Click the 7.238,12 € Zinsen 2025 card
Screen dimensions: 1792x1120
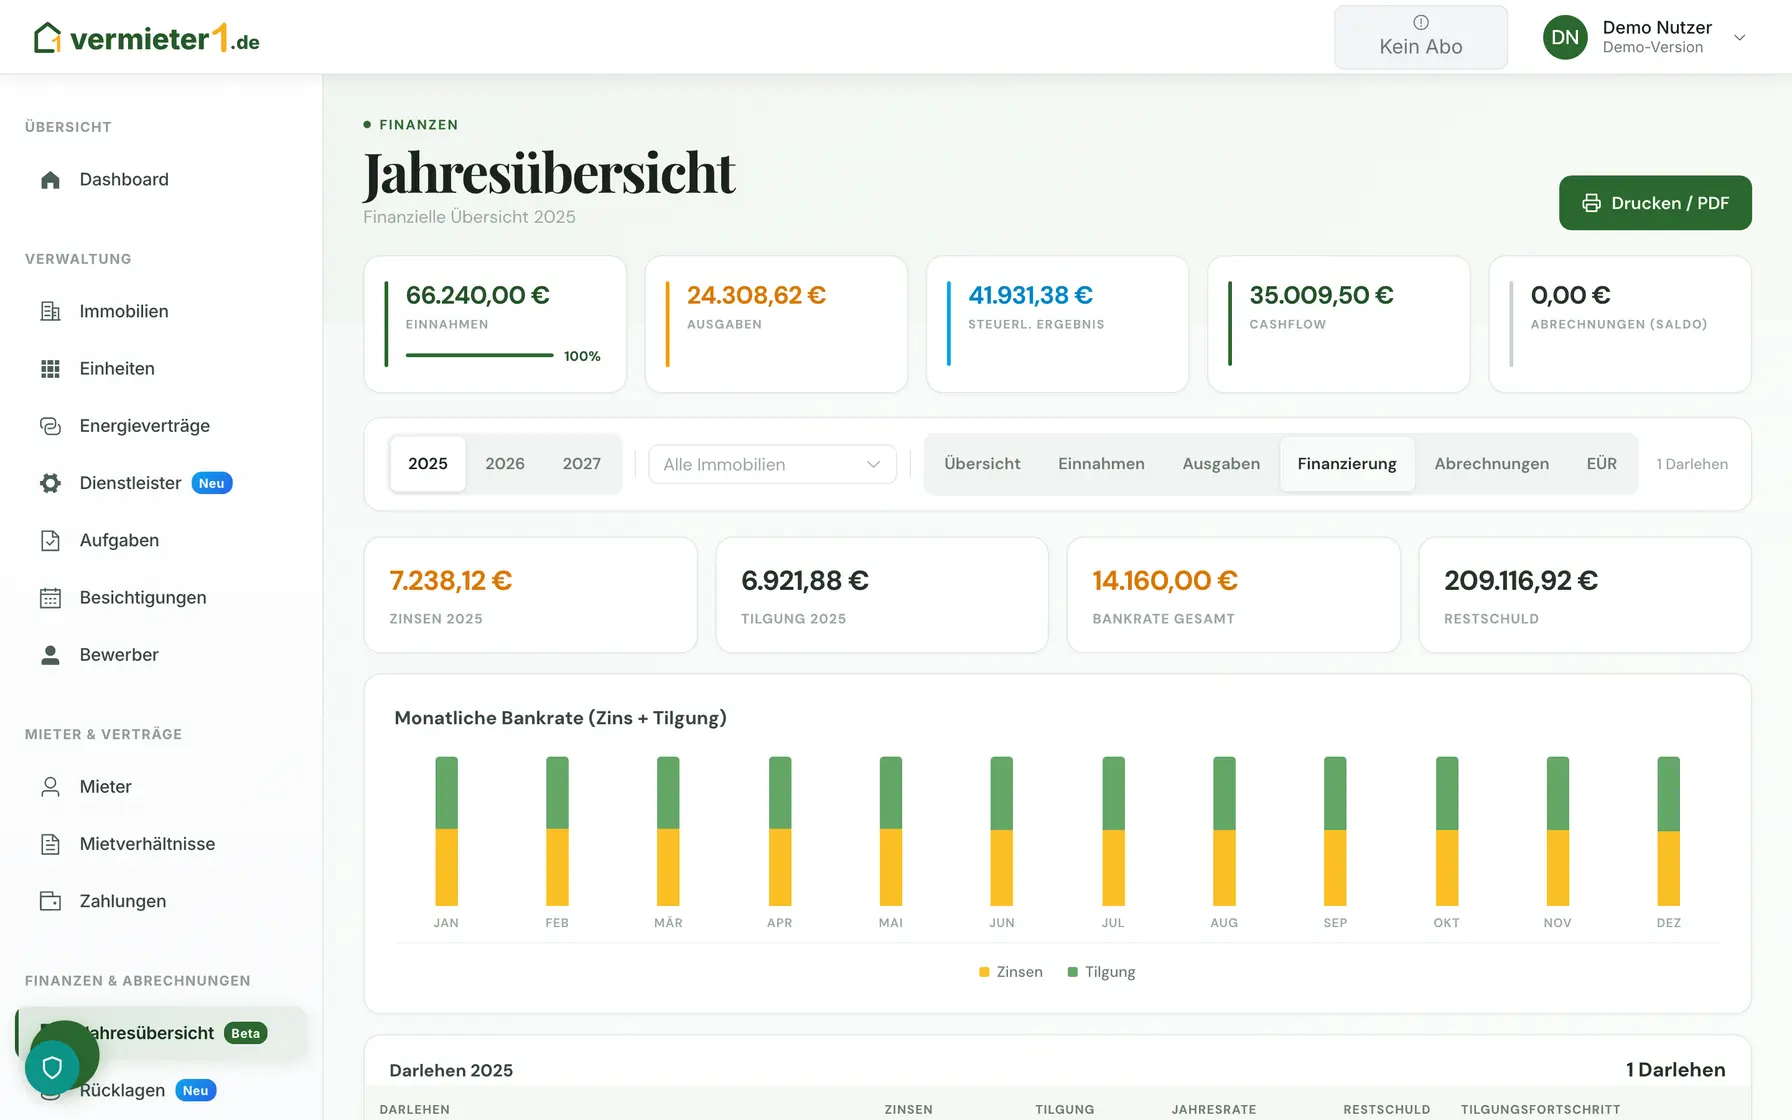click(530, 595)
